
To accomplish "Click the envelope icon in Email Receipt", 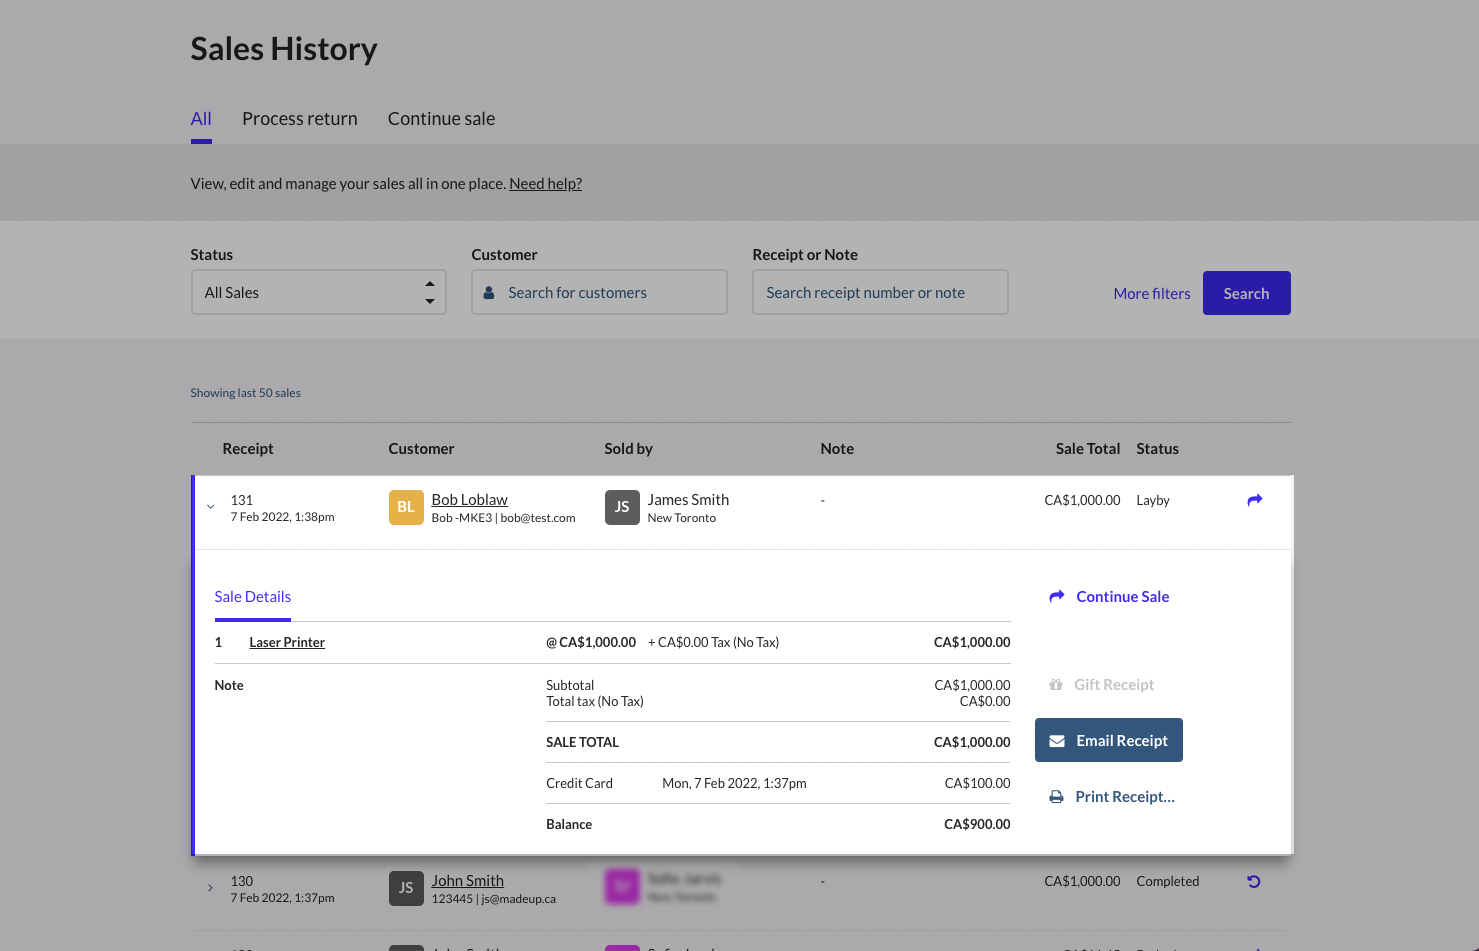I will [1057, 741].
